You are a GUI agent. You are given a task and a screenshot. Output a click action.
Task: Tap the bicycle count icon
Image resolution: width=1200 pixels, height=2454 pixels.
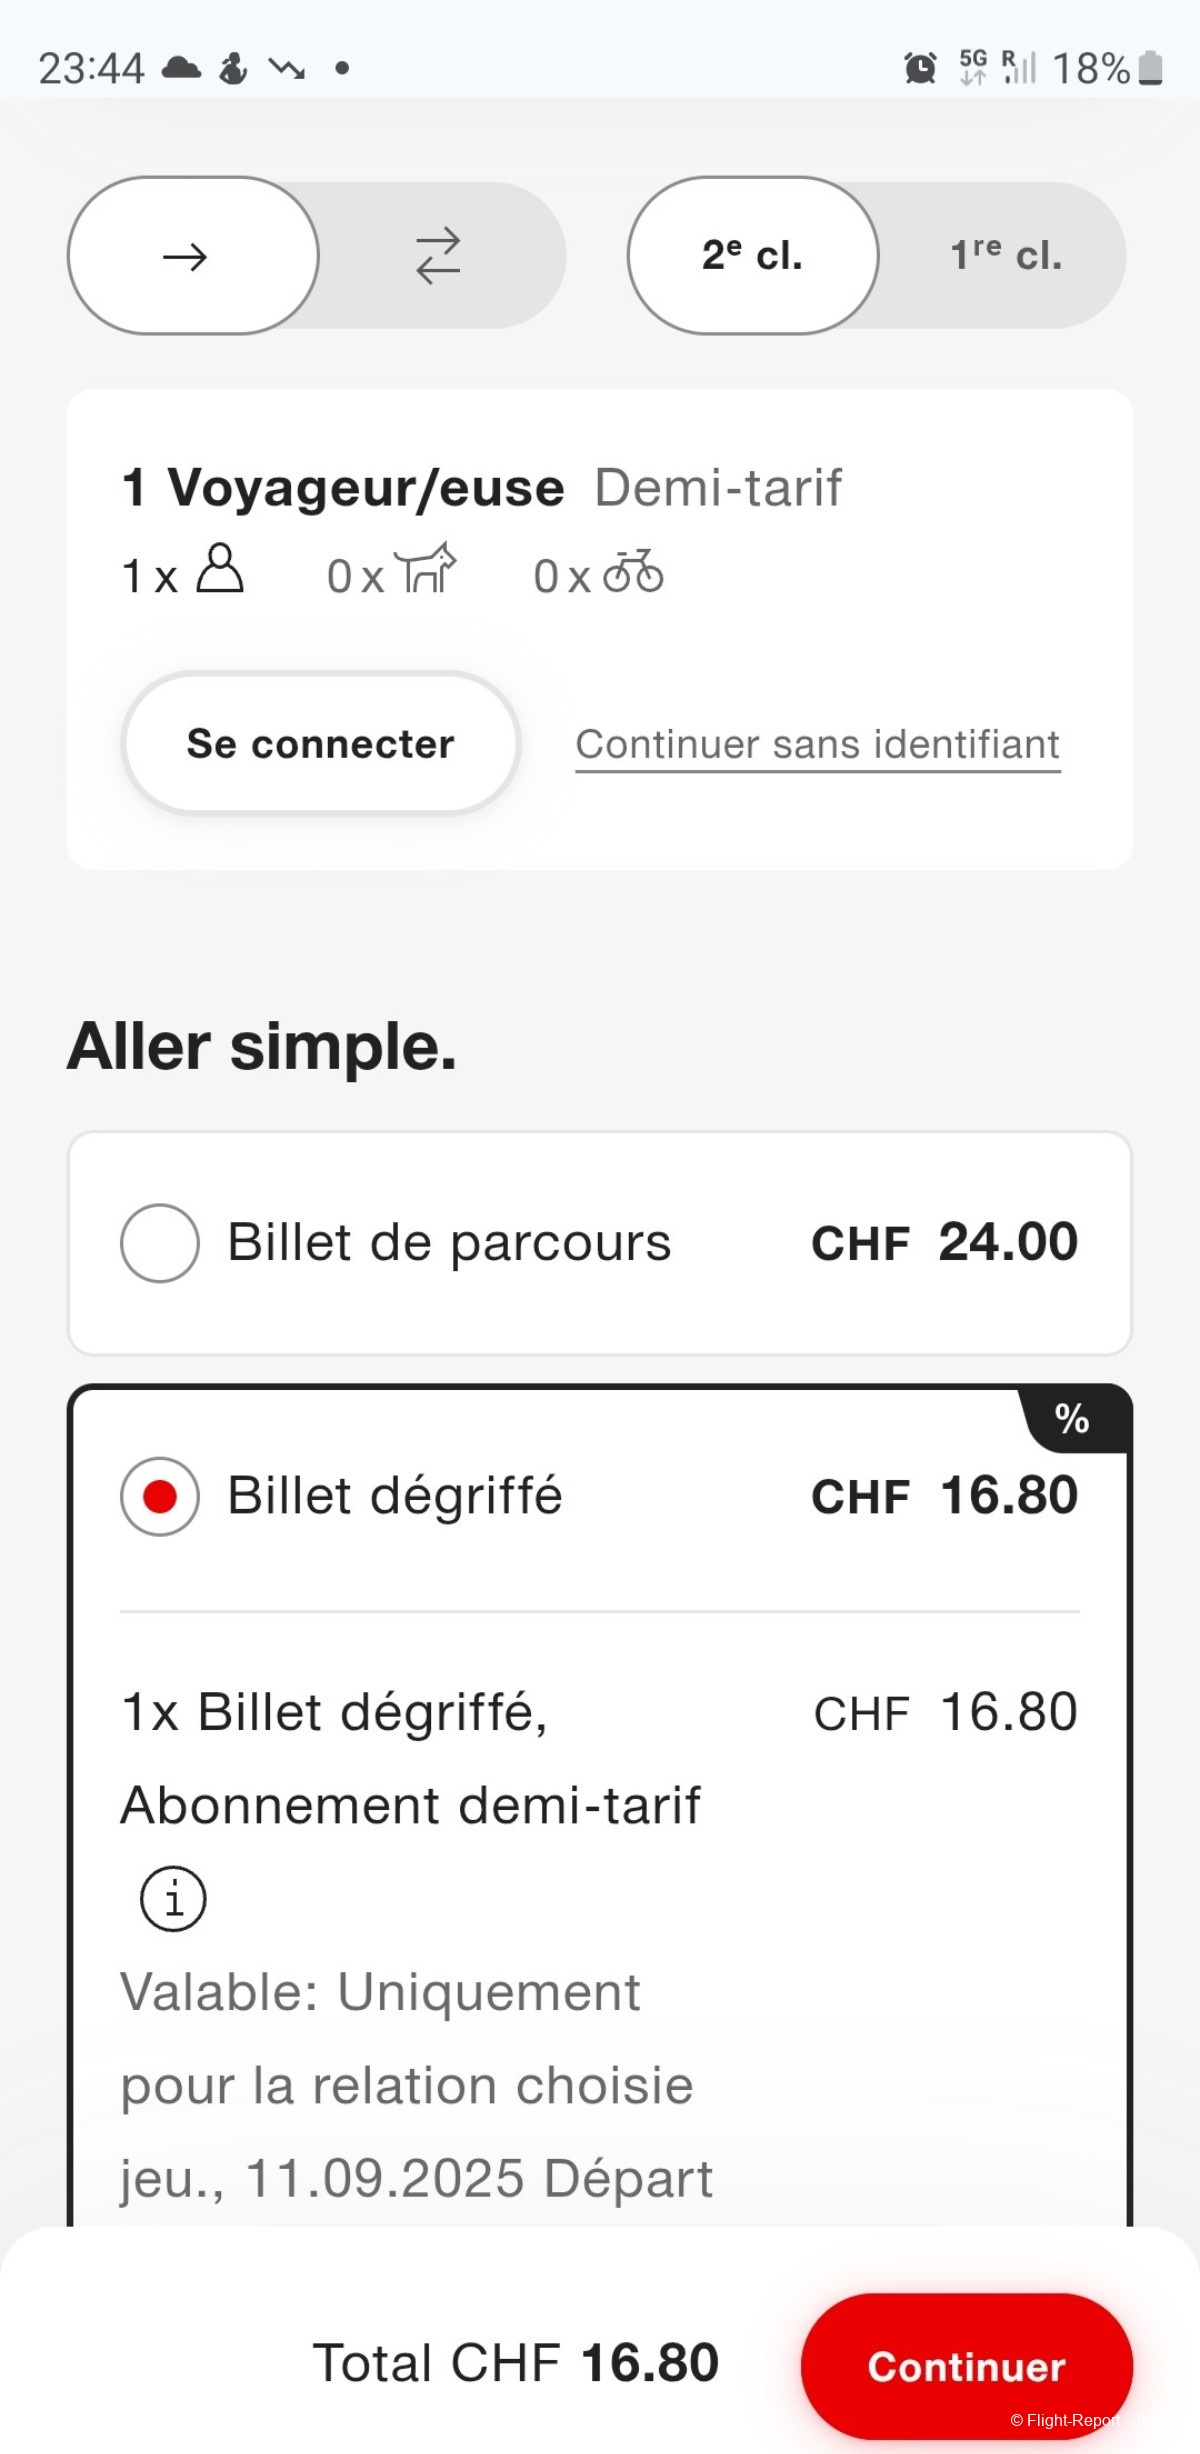click(x=633, y=572)
